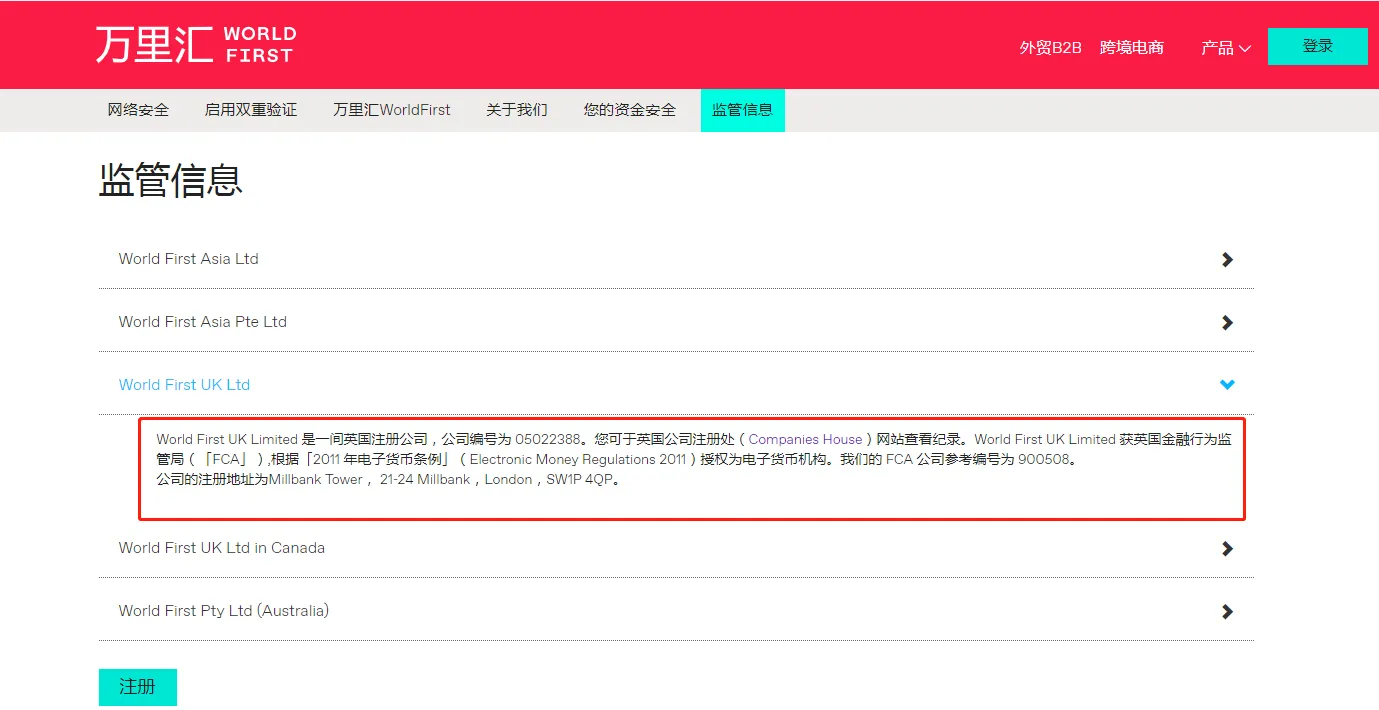Click the World First Pty Ltd (Australia) title
The image size is (1379, 710).
(x=224, y=610)
